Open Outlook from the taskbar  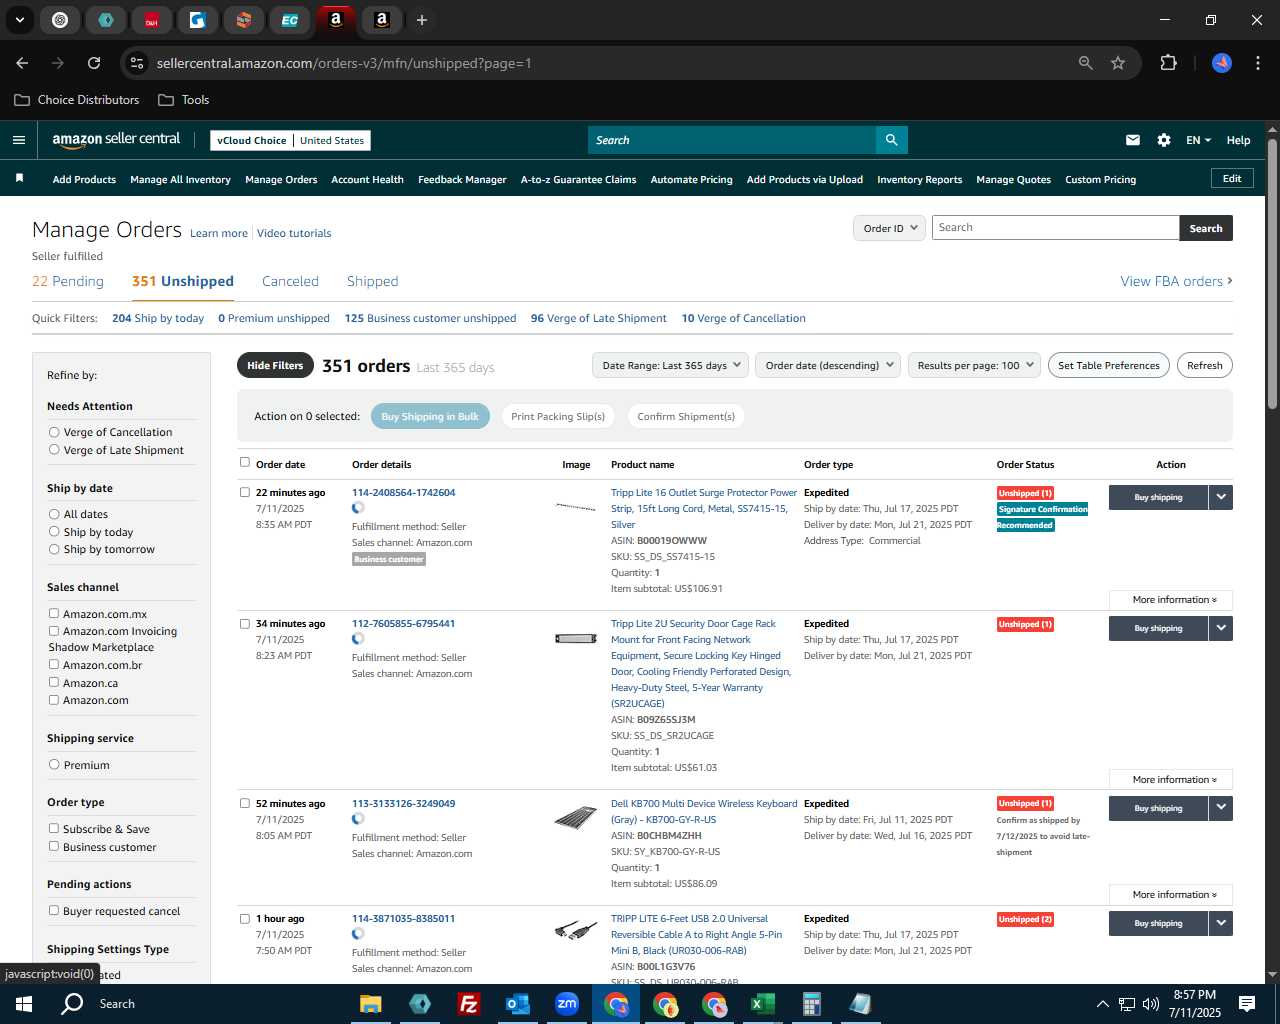[x=517, y=1004]
